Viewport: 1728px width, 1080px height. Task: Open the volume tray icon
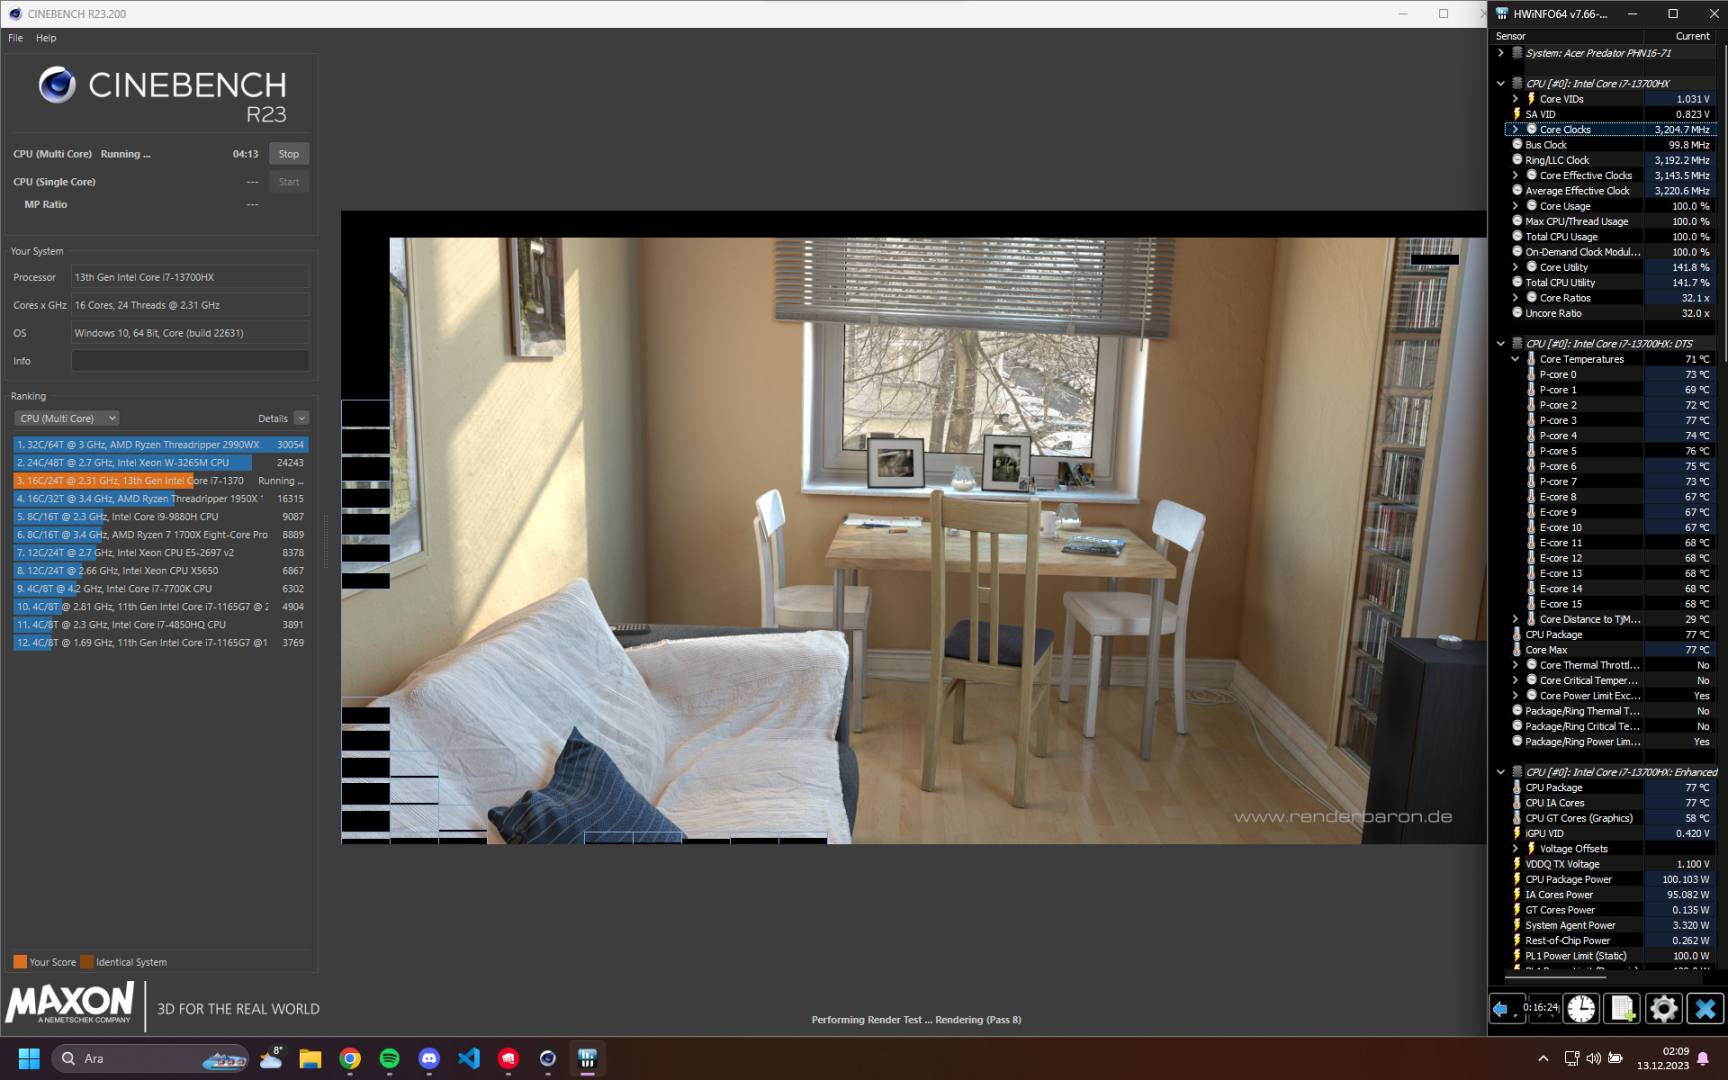tap(1593, 1058)
